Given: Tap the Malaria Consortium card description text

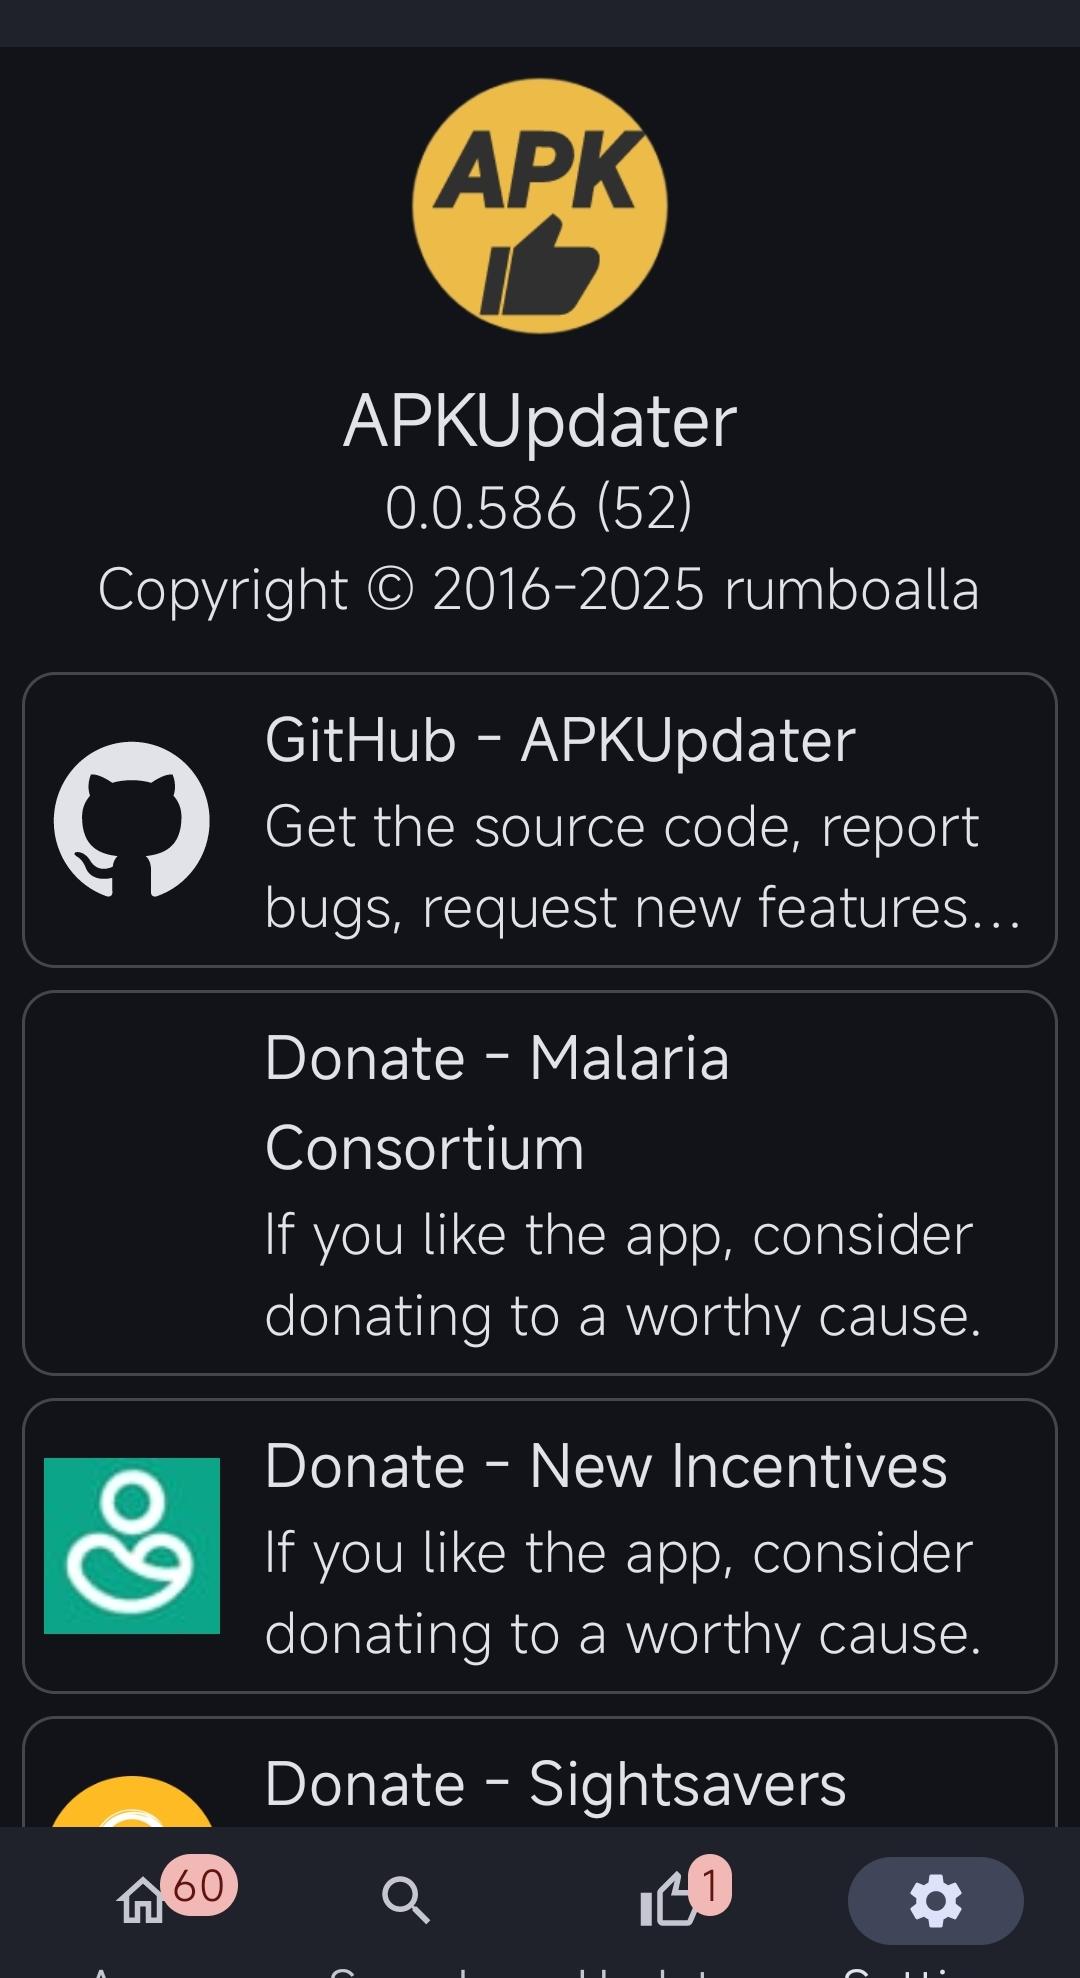Looking at the screenshot, I should pyautogui.click(x=622, y=1275).
